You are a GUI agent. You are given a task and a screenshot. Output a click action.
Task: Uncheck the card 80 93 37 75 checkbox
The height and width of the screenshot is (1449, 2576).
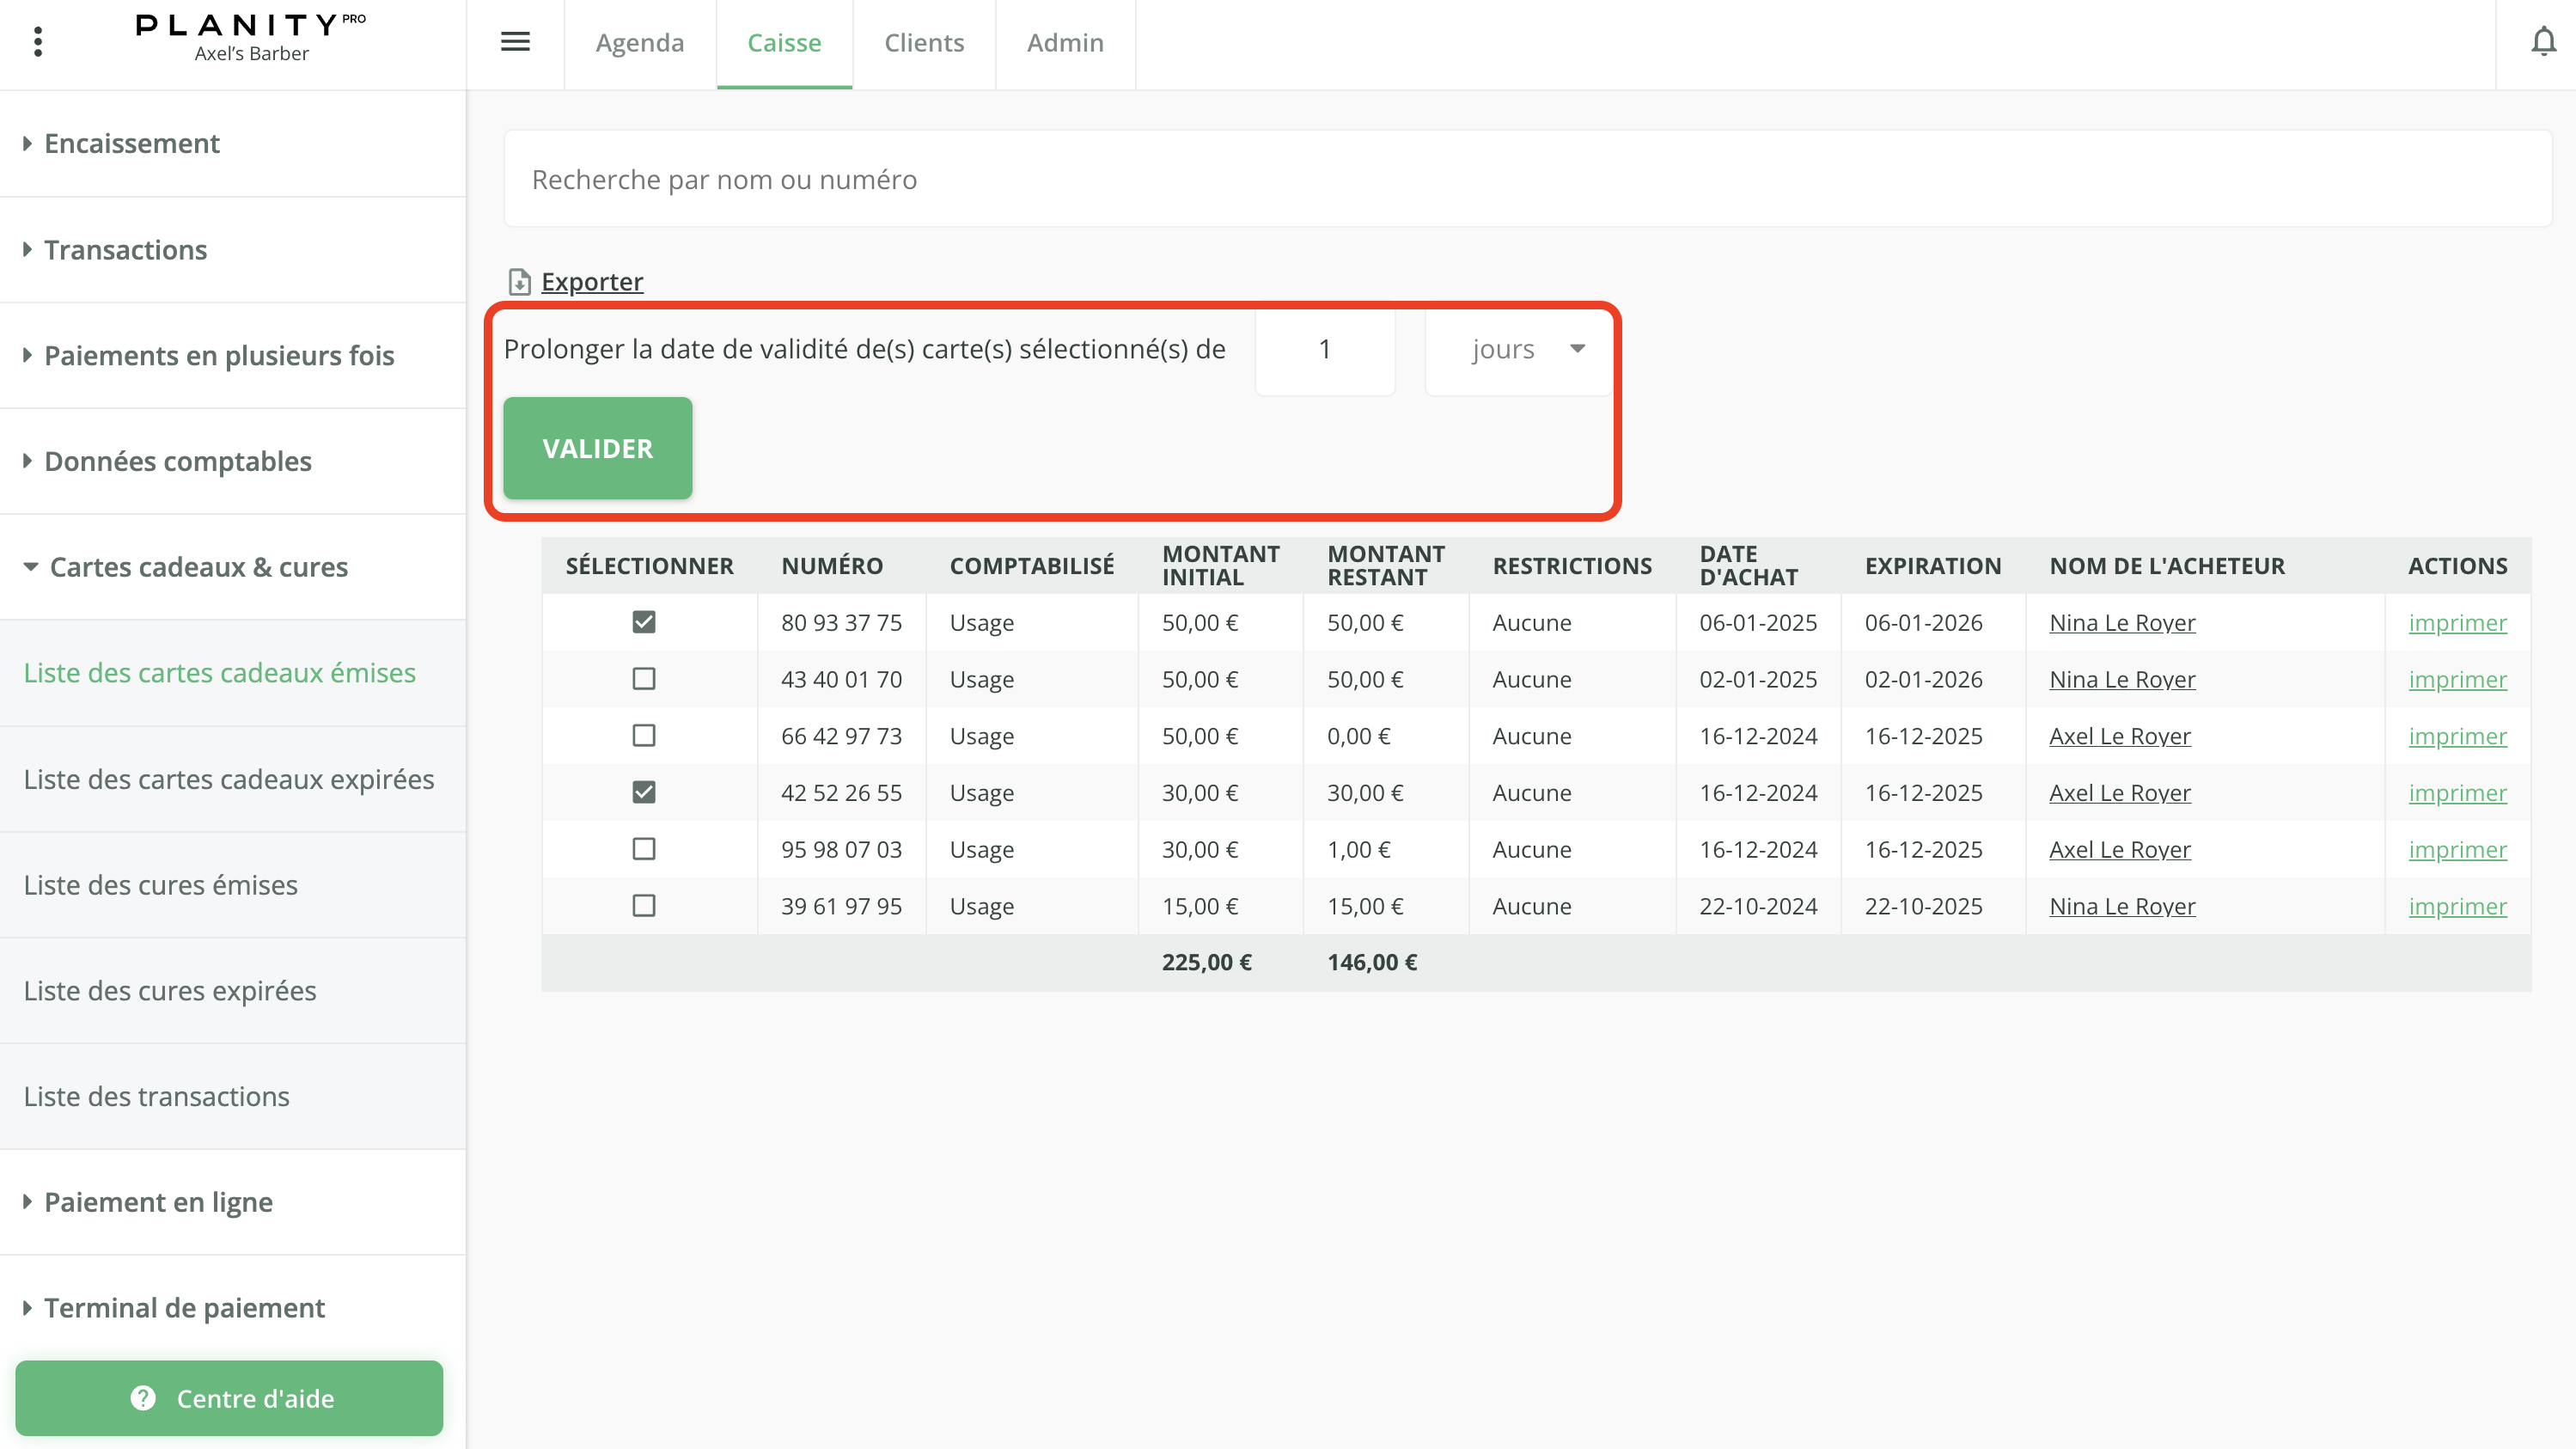coord(644,622)
